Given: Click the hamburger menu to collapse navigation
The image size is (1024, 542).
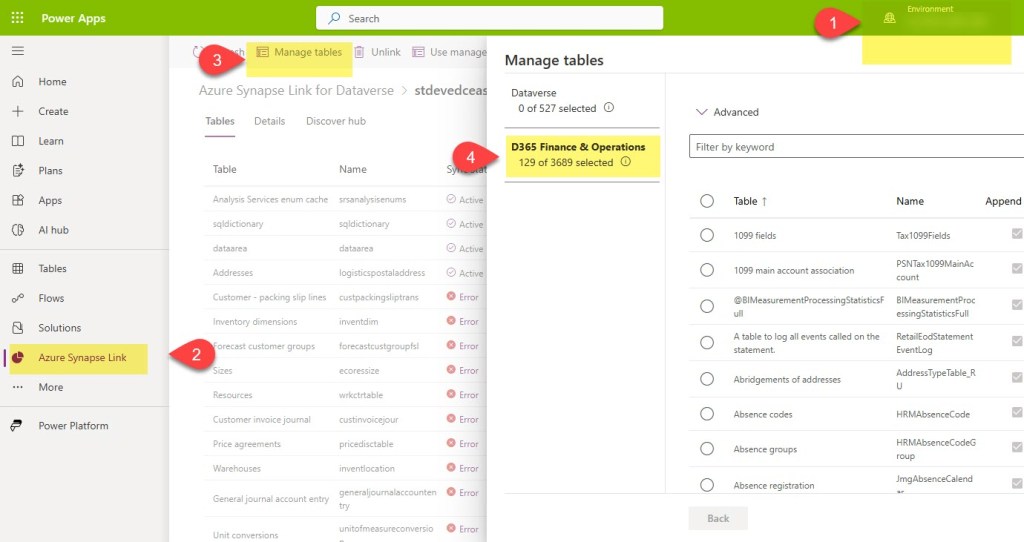Looking at the screenshot, I should [x=18, y=51].
